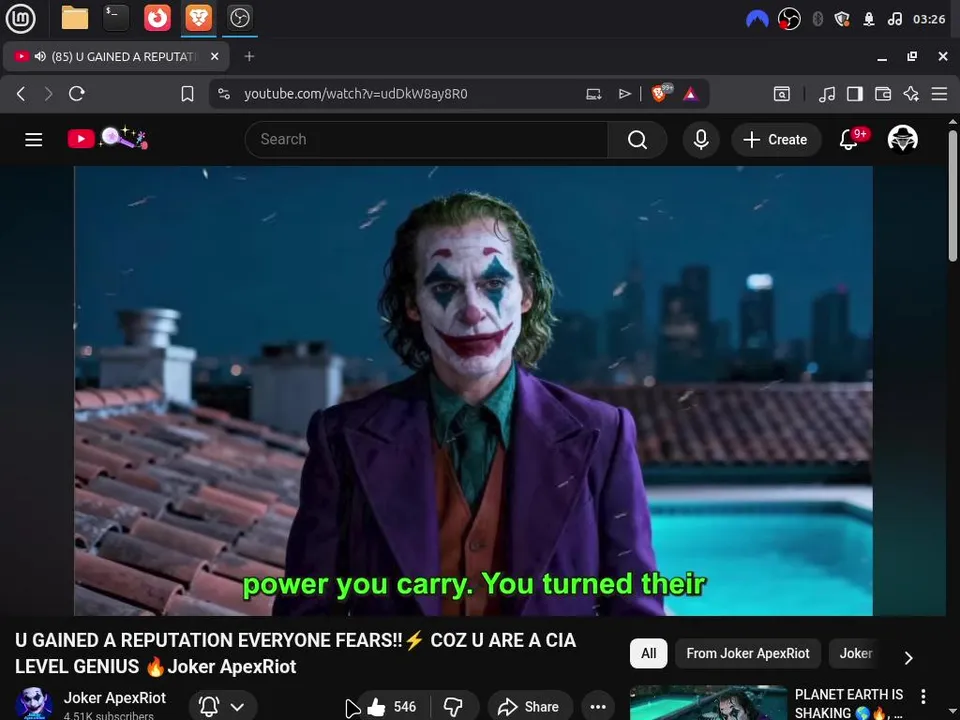Open Leo AI sparkle toolbar icon
Screen dimensions: 960x720
(911, 94)
